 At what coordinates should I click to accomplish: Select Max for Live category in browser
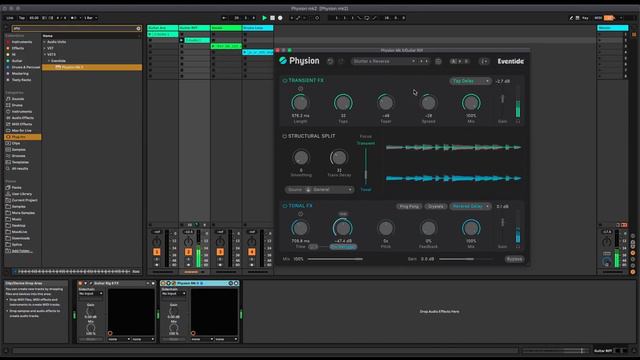tap(21, 131)
